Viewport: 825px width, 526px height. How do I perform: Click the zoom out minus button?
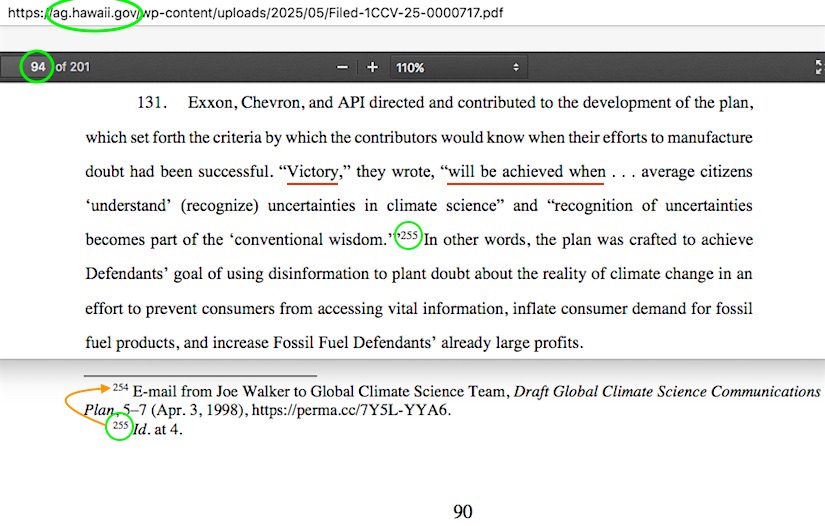[342, 67]
